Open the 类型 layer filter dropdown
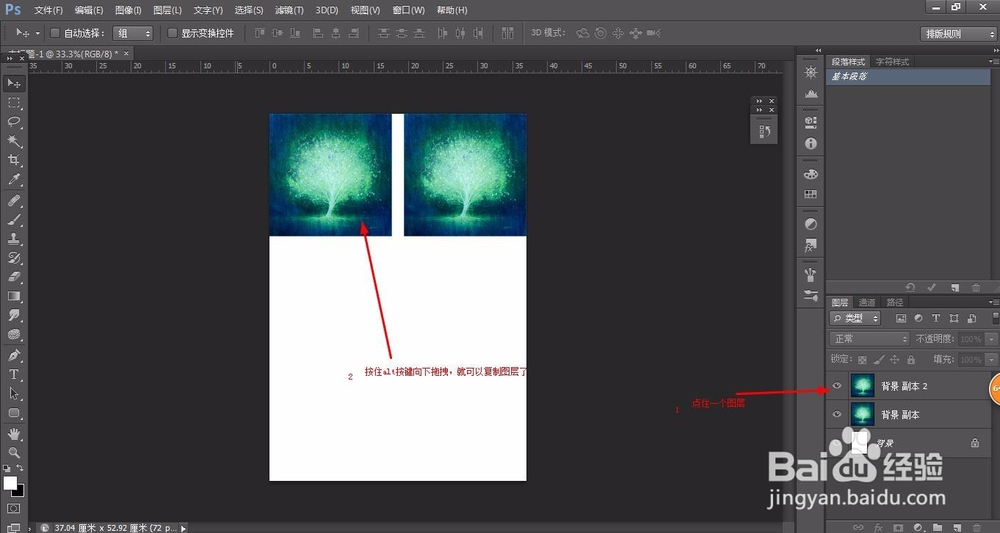Screen dimensions: 1000x533 pos(855,318)
